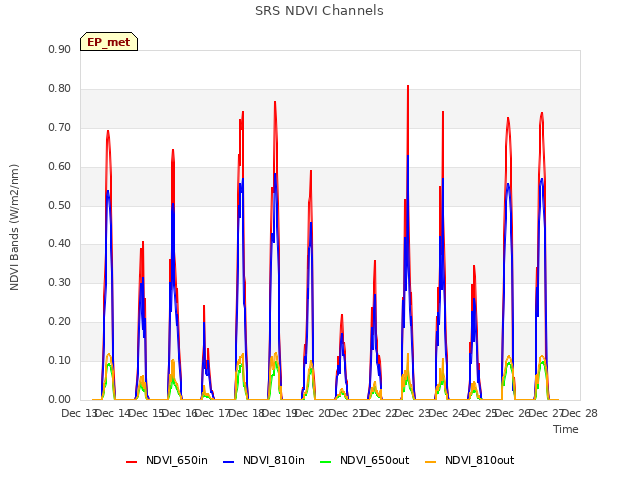
Task: Click the Time x-axis title
Action: [566, 429]
